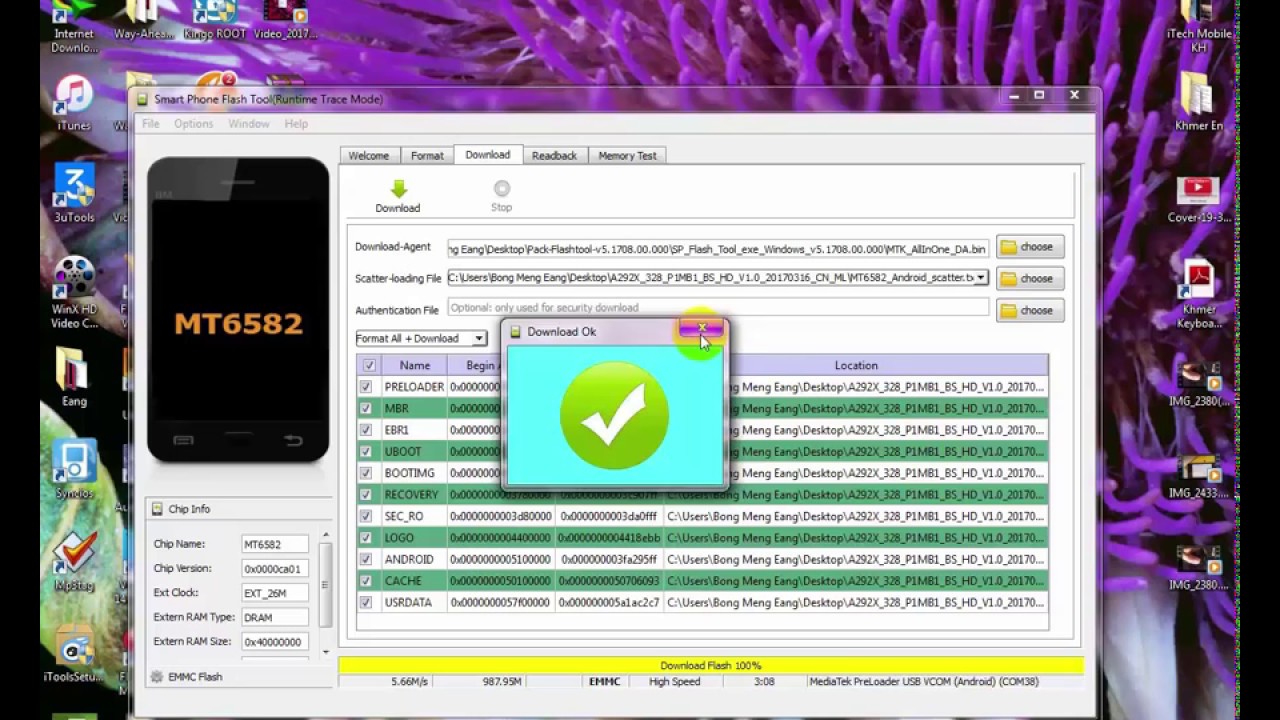Uncheck the PRELOADER partition checkbox
This screenshot has height=720, width=1280.
366,387
